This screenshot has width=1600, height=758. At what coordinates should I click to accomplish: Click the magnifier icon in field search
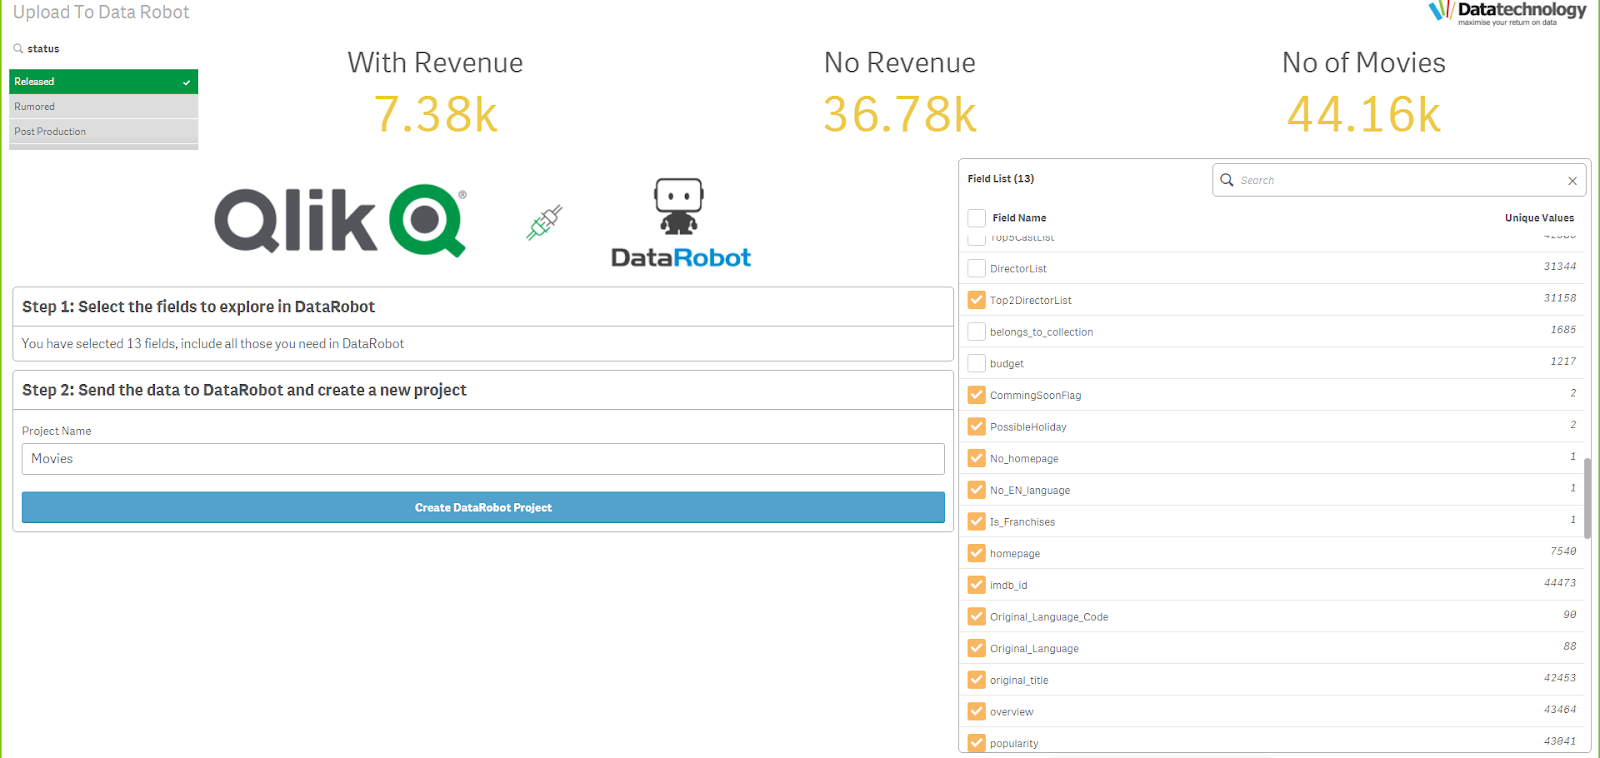(x=1227, y=180)
